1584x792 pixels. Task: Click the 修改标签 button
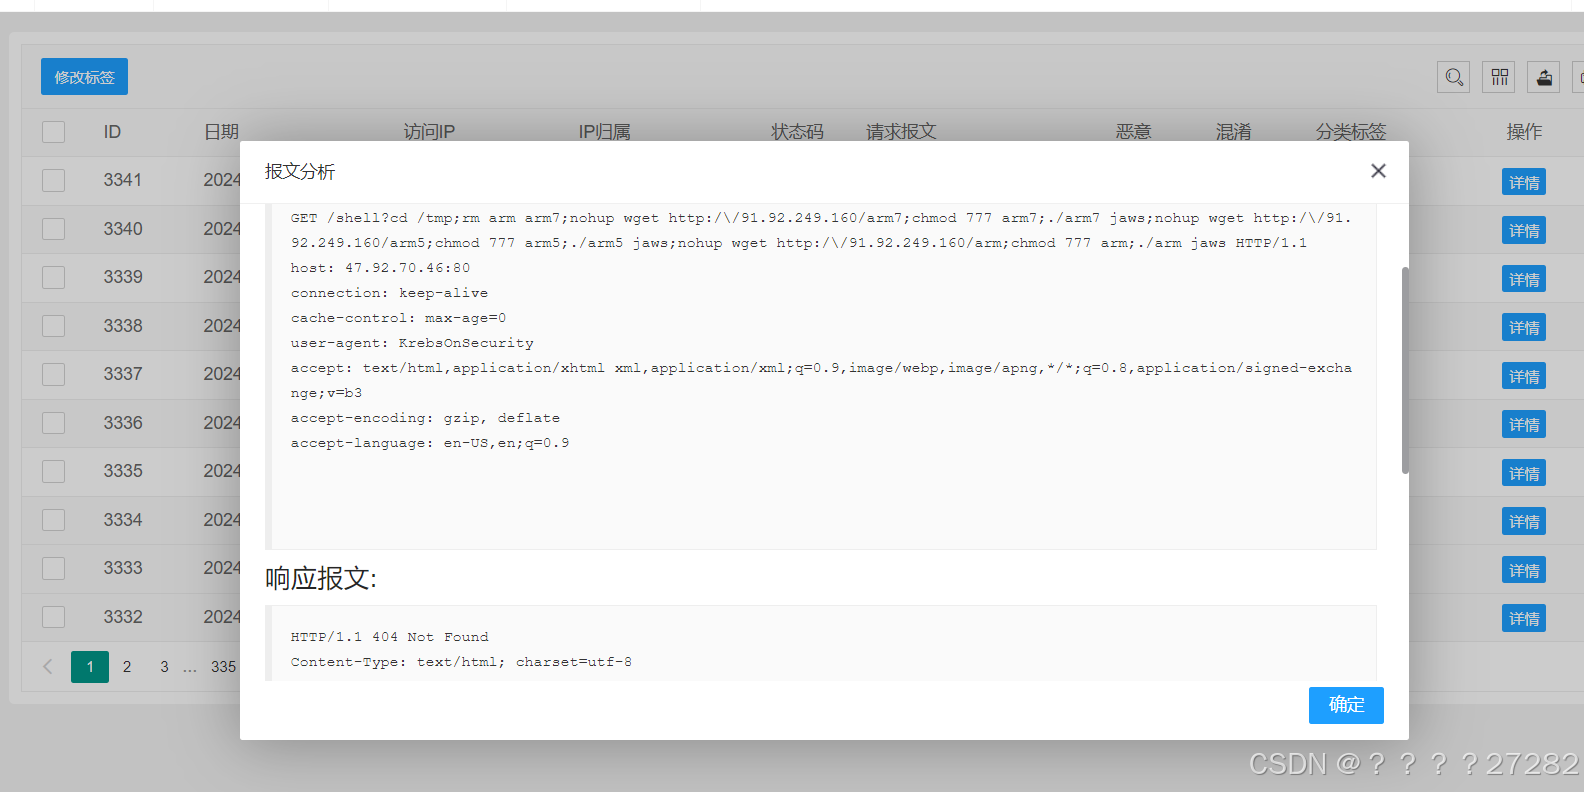[84, 77]
